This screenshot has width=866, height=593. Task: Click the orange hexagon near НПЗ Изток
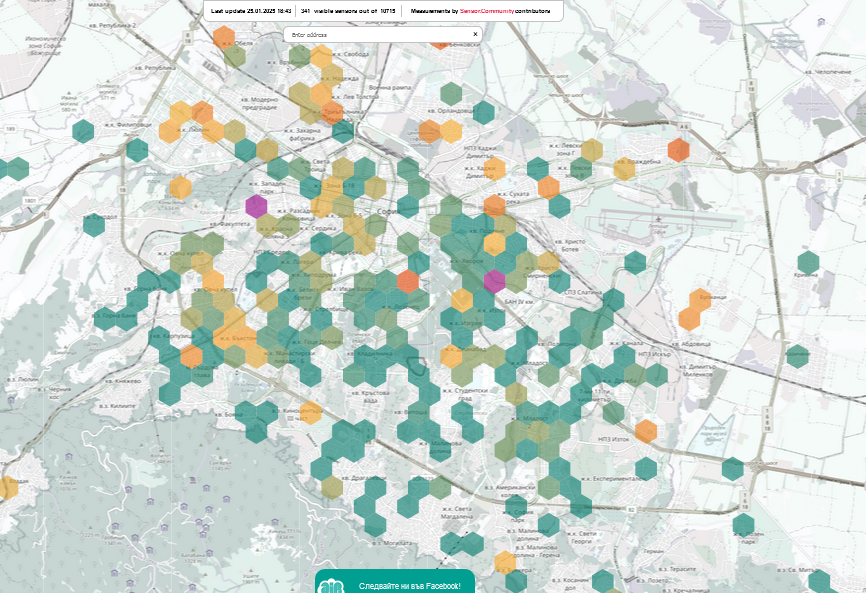point(646,431)
